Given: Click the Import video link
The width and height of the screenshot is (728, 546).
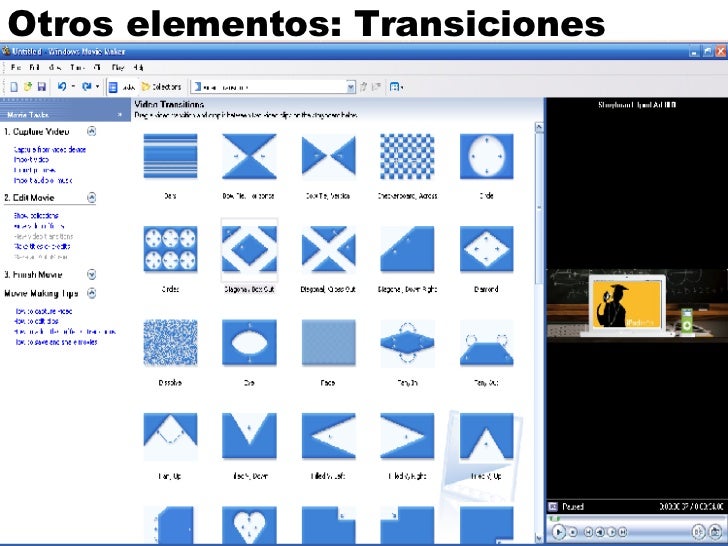Looking at the screenshot, I should pyautogui.click(x=32, y=160).
